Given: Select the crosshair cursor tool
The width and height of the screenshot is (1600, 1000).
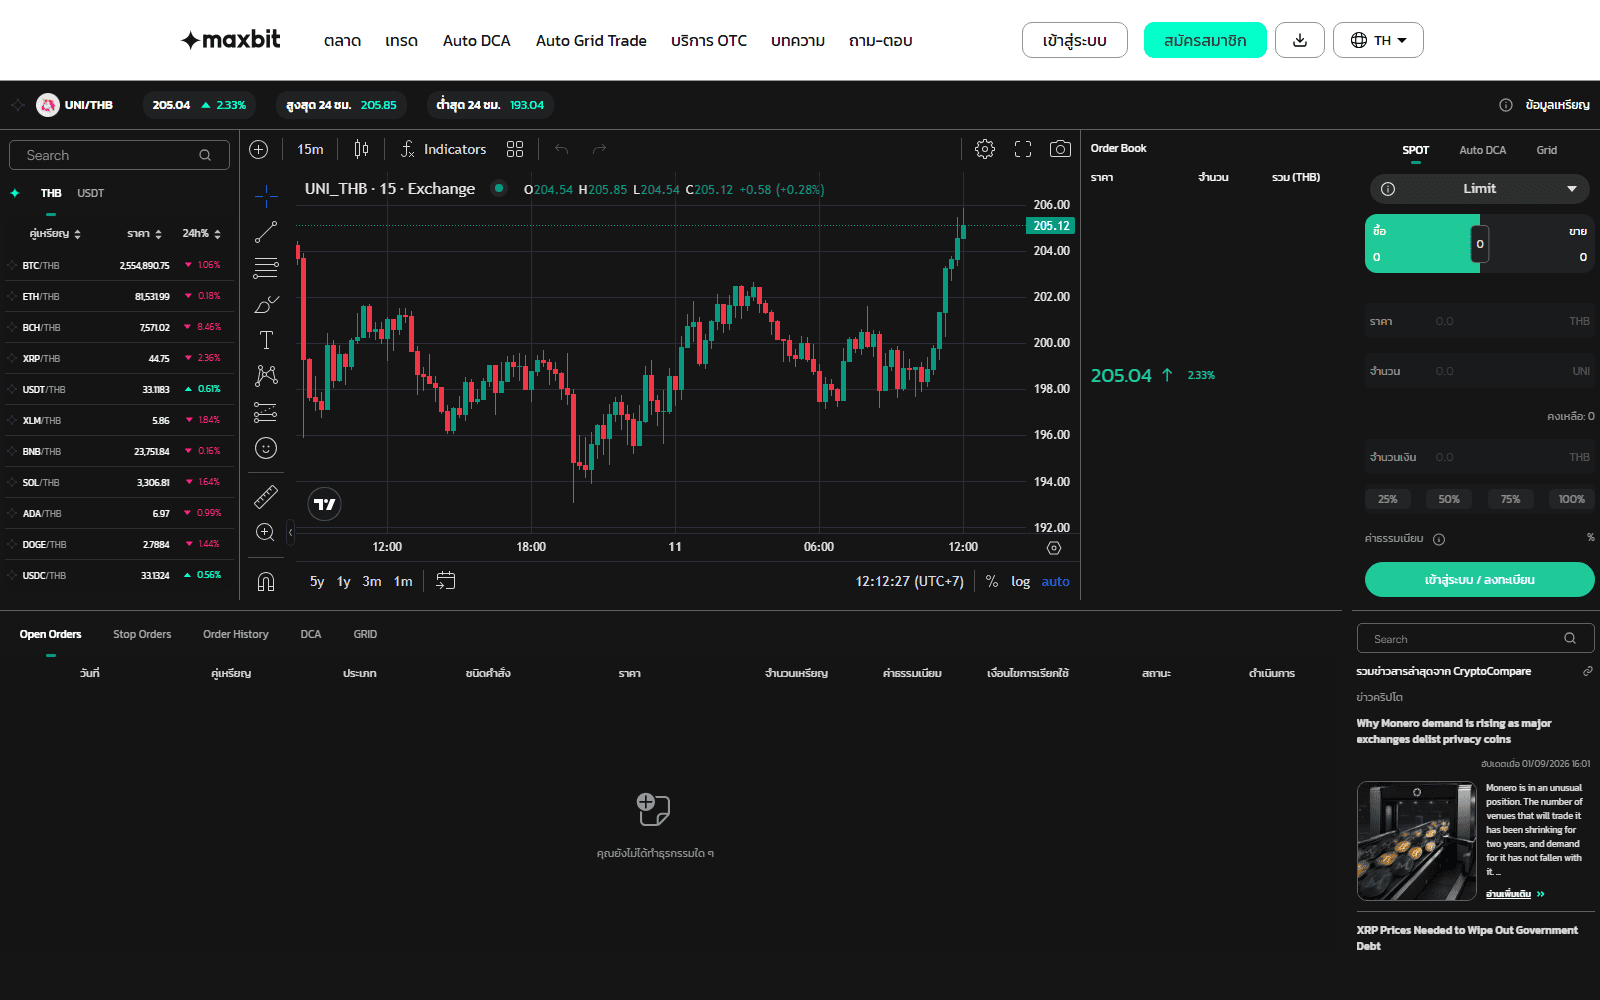Looking at the screenshot, I should [266, 195].
